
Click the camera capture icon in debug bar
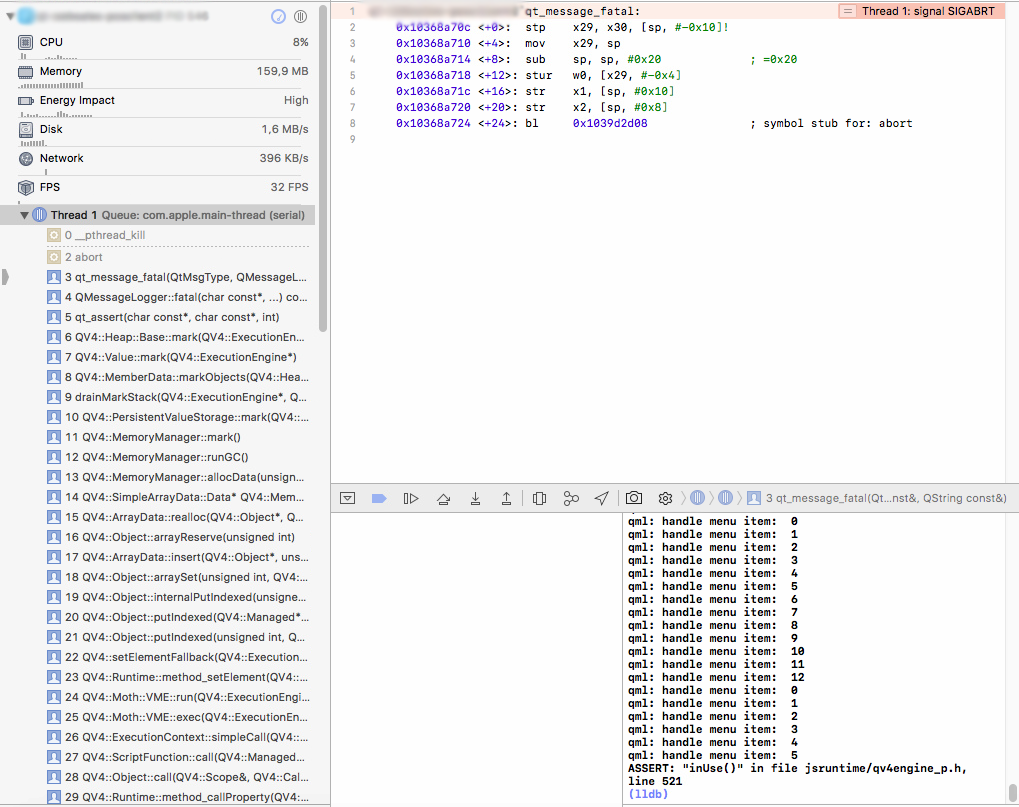point(634,498)
